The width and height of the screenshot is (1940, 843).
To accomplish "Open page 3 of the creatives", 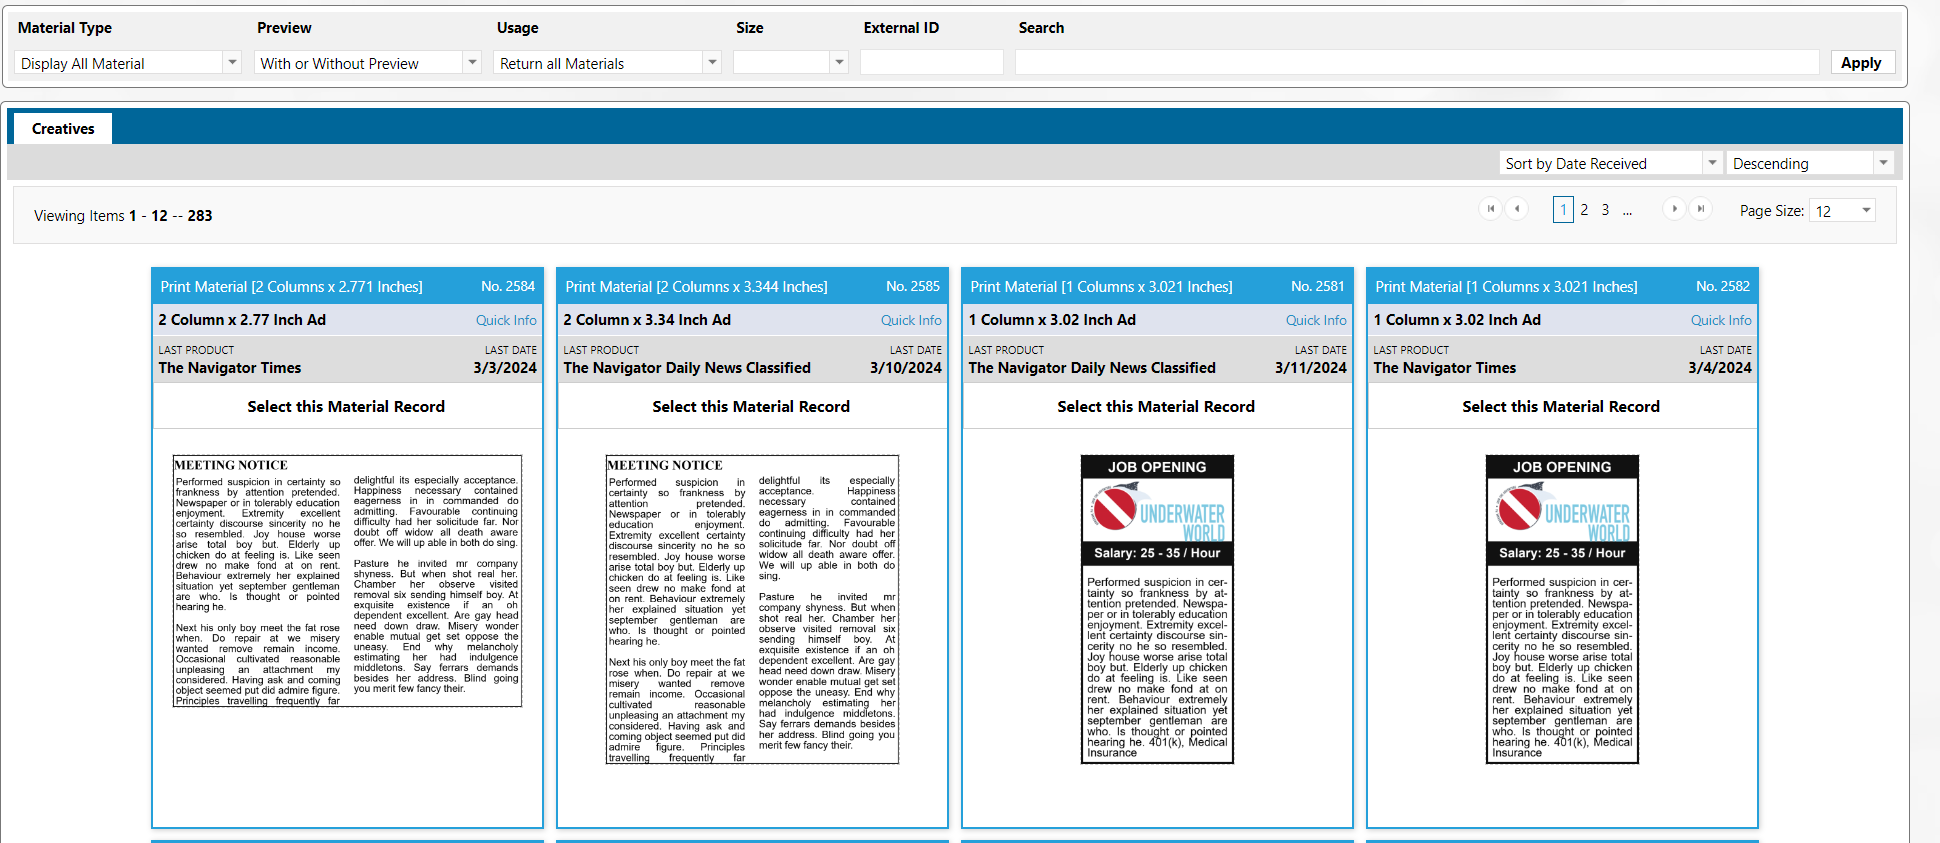I will pyautogui.click(x=1605, y=210).
